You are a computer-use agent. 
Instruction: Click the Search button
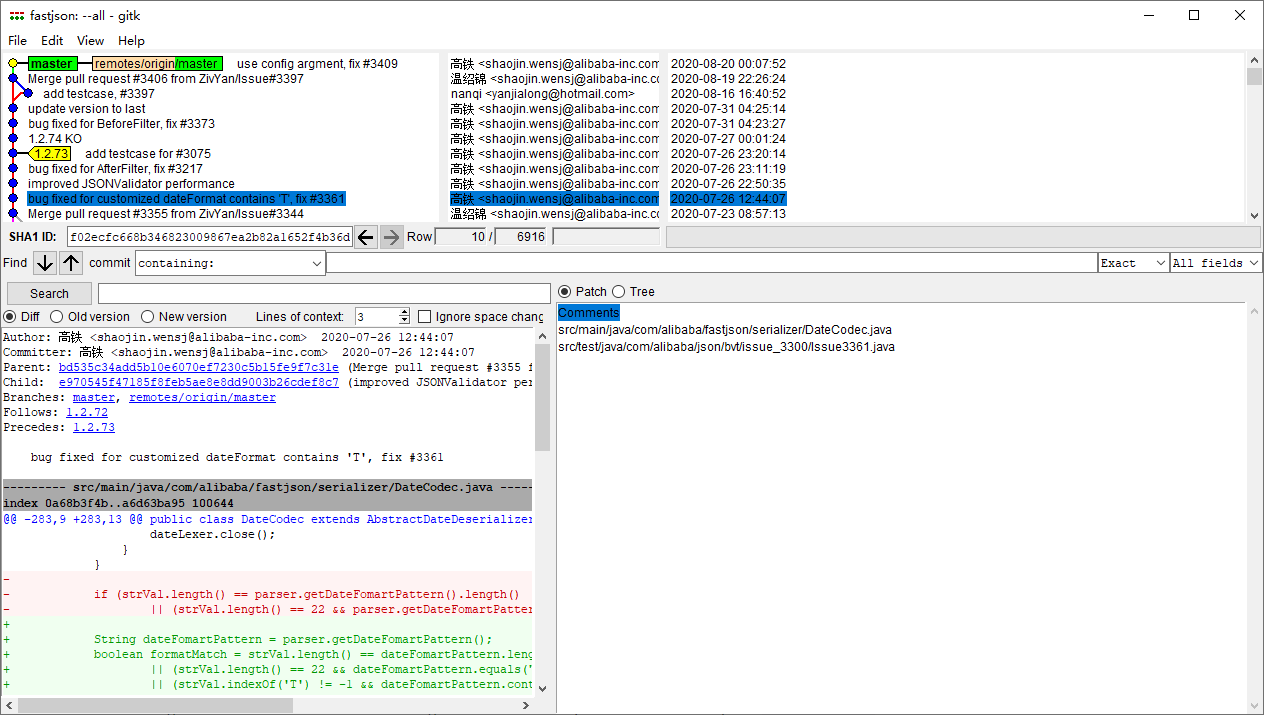(x=49, y=294)
